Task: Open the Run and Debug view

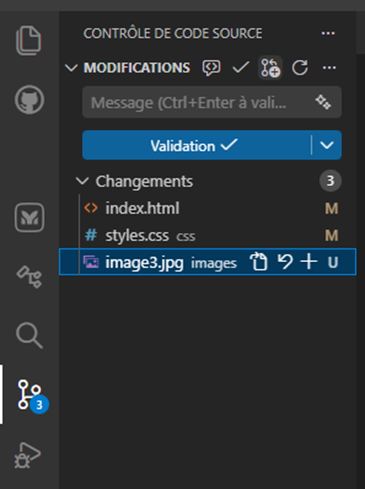Action: point(27,455)
